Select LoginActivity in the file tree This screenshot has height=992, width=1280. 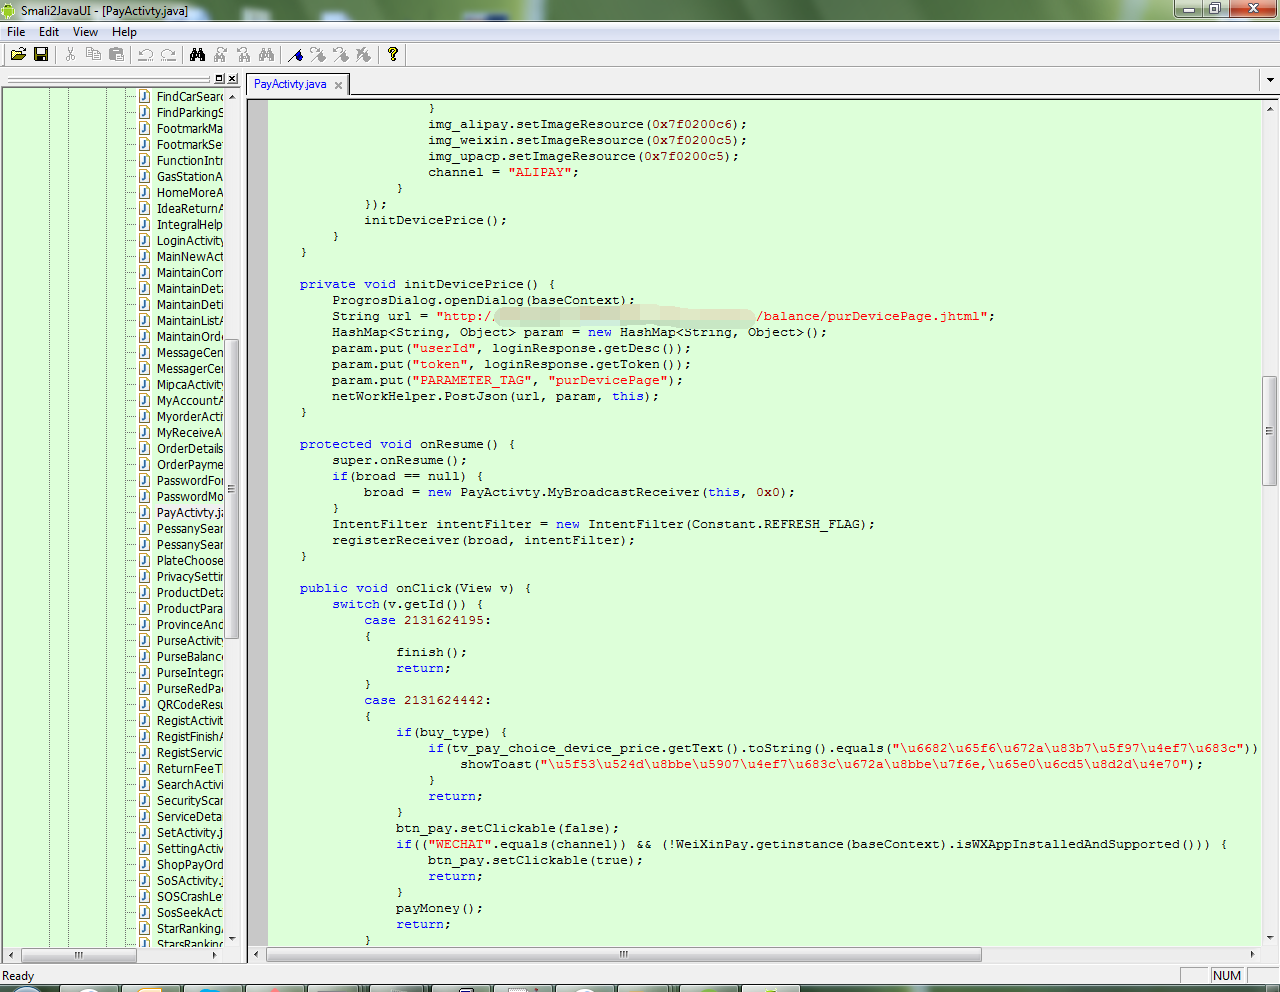point(189,241)
